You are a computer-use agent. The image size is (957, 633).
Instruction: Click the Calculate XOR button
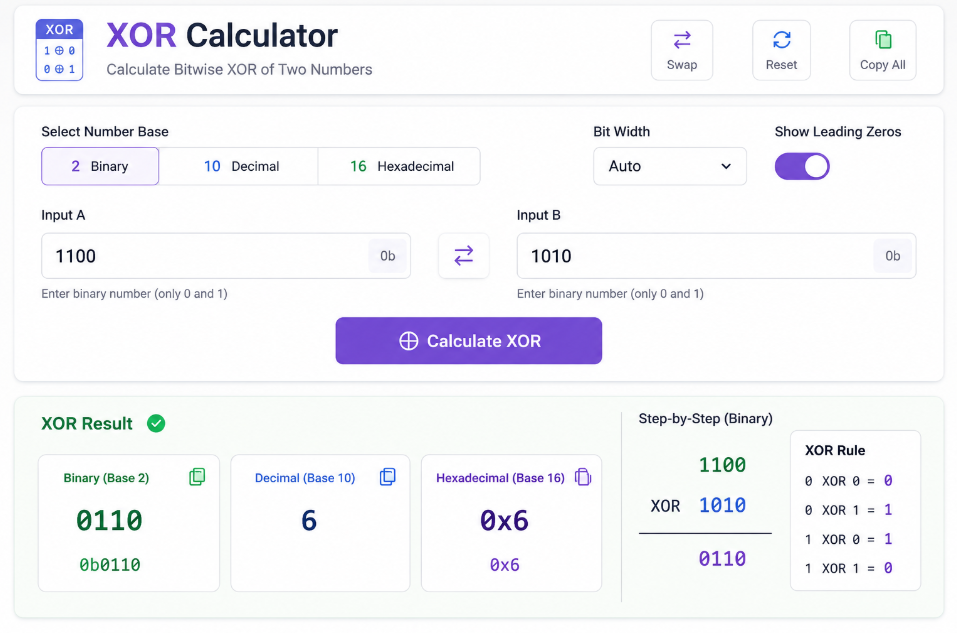(x=469, y=341)
